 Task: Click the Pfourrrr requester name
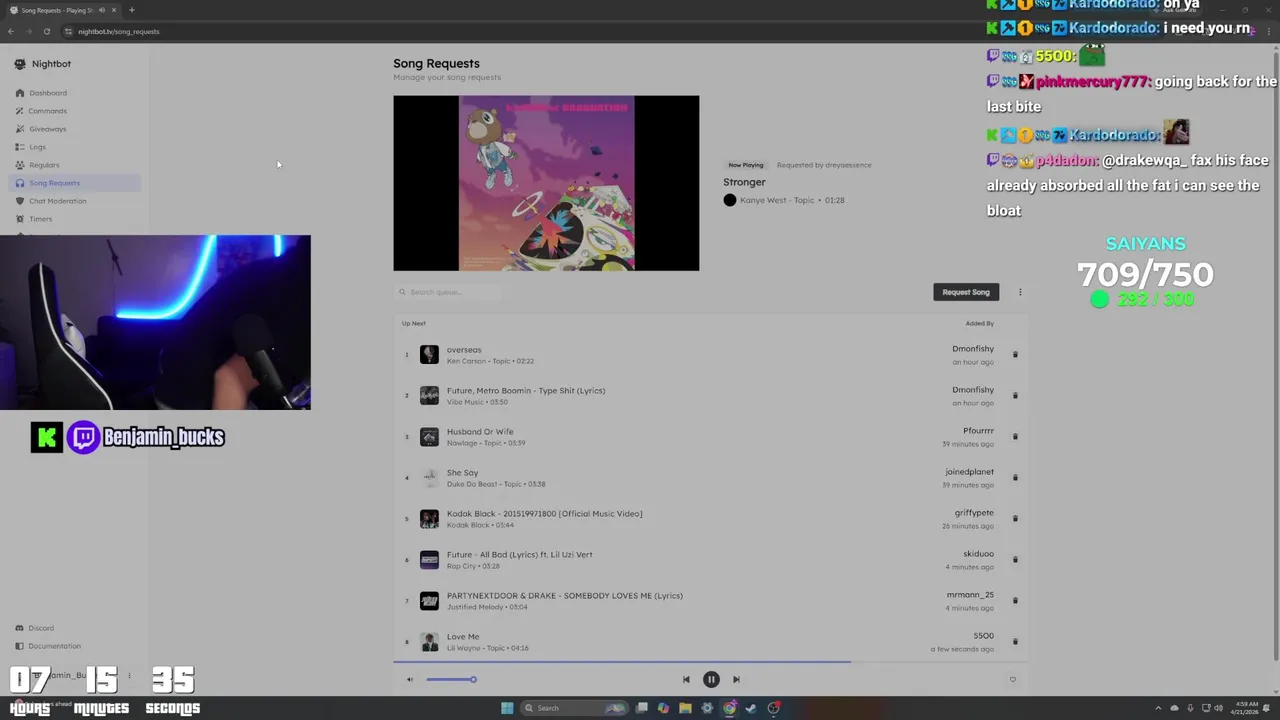click(978, 431)
